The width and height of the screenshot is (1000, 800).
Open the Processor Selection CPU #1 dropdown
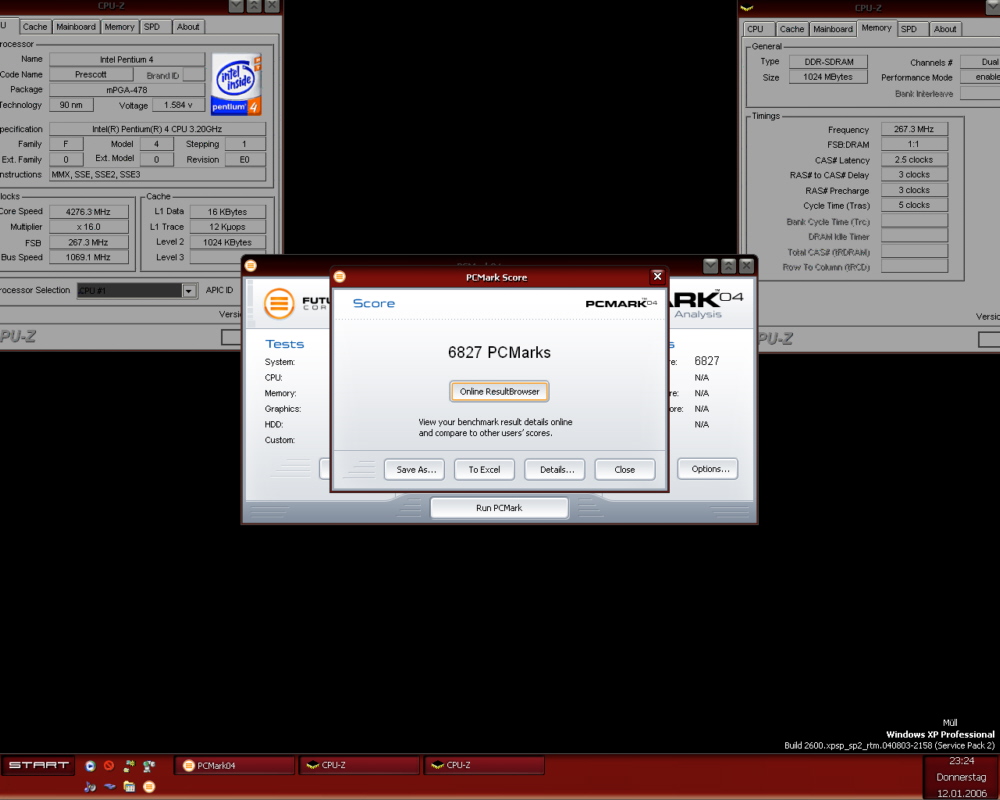[188, 291]
